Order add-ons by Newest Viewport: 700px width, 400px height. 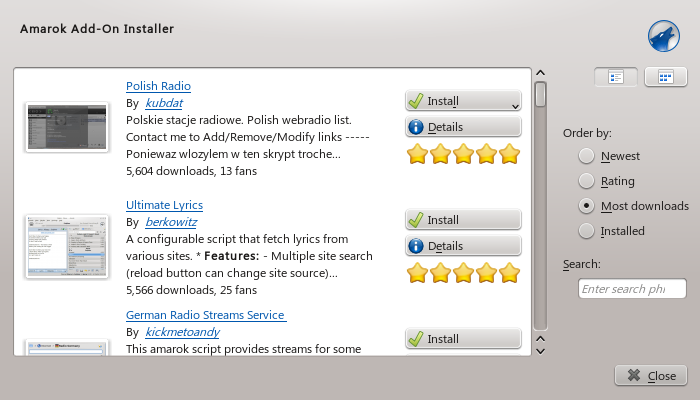(609, 156)
